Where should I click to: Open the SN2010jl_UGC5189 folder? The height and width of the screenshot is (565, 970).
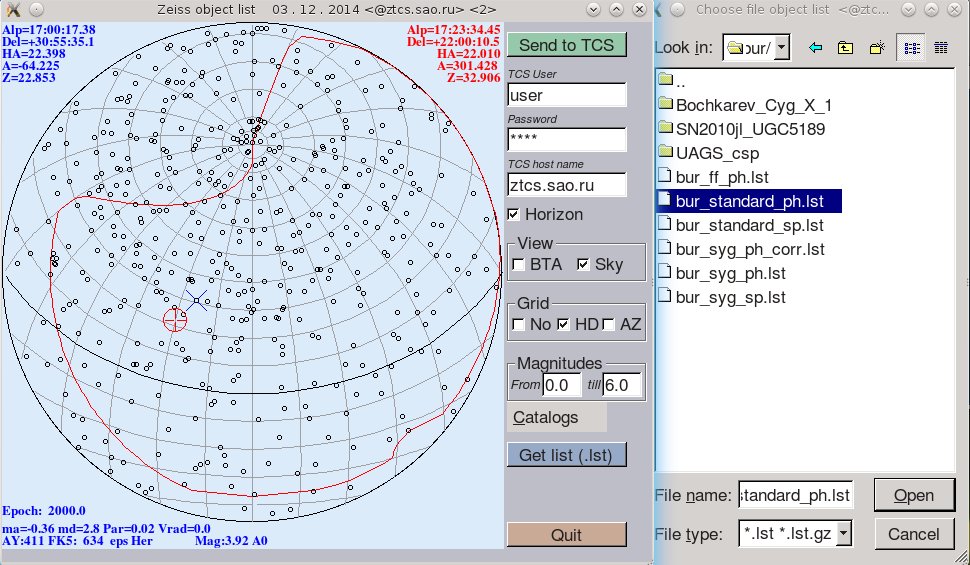pyautogui.click(x=742, y=129)
